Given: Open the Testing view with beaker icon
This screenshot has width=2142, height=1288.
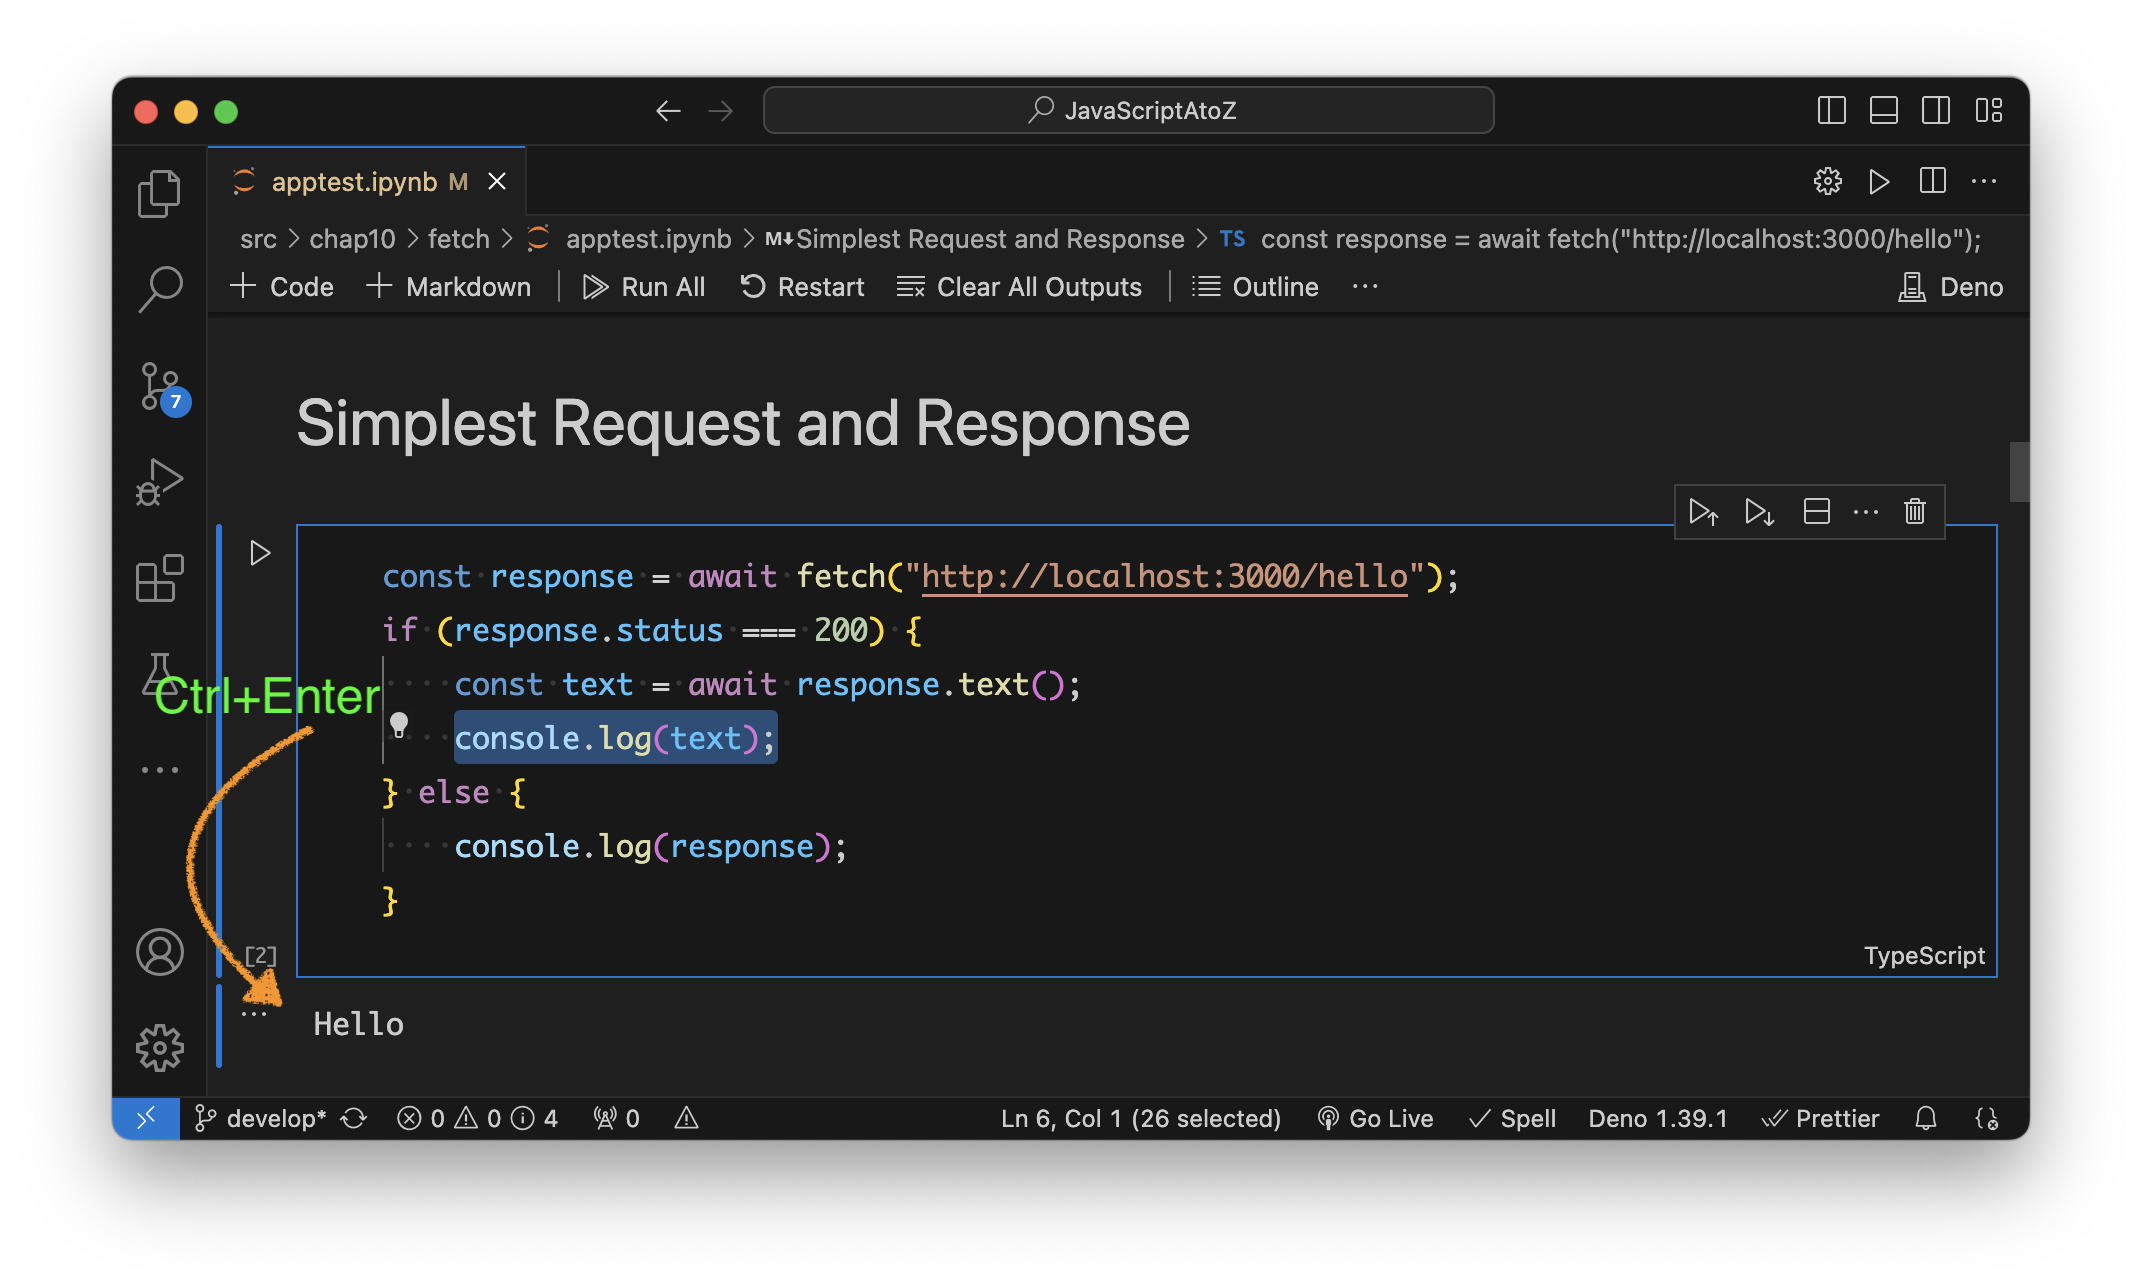Looking at the screenshot, I should click(x=160, y=672).
